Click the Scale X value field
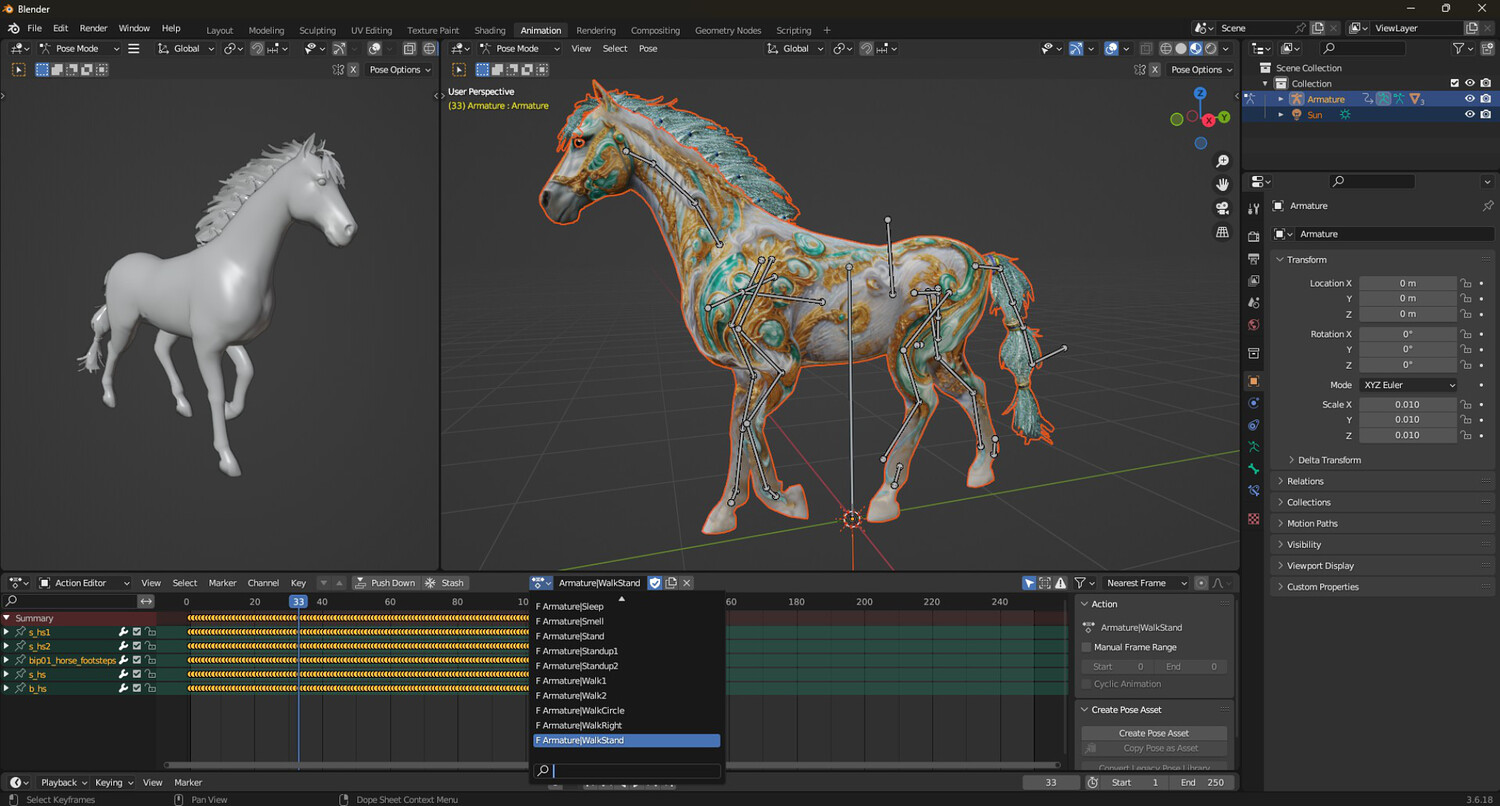 point(1407,405)
